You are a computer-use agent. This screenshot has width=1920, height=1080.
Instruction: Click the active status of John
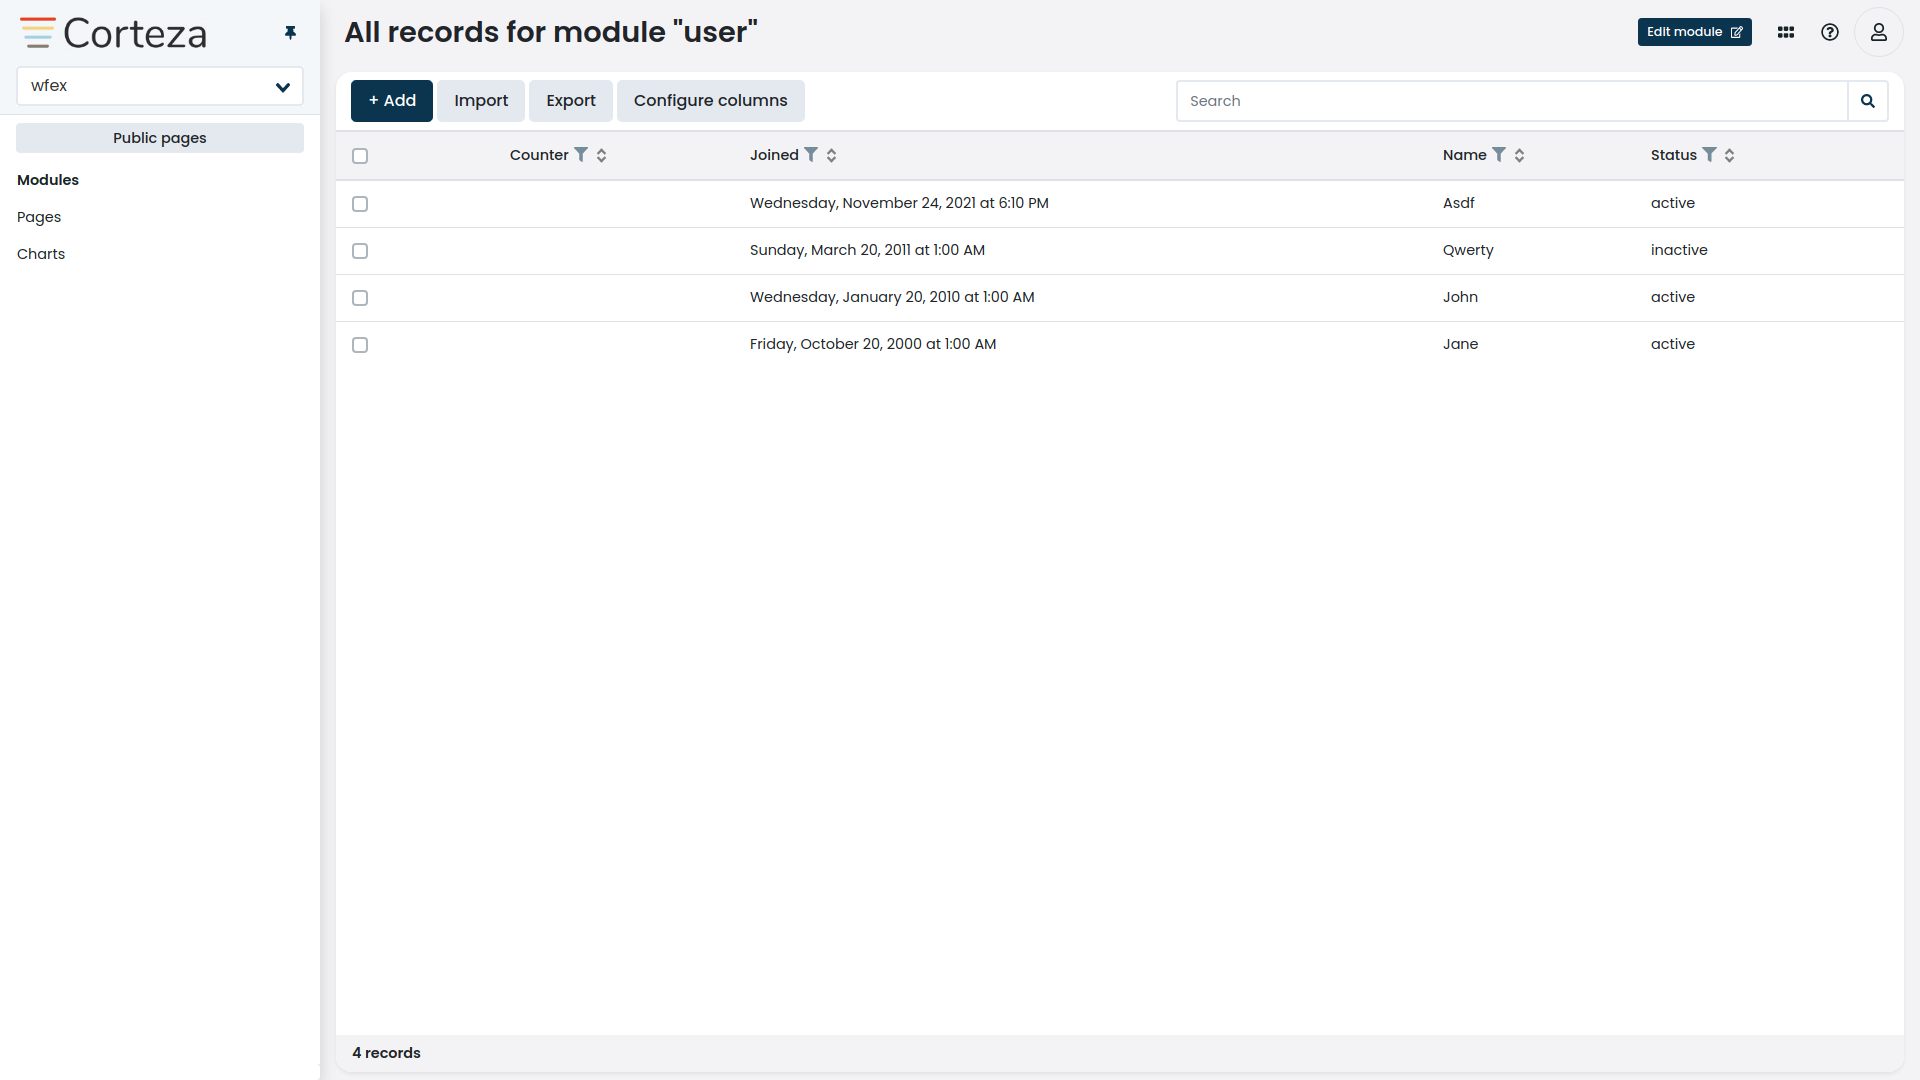point(1672,297)
